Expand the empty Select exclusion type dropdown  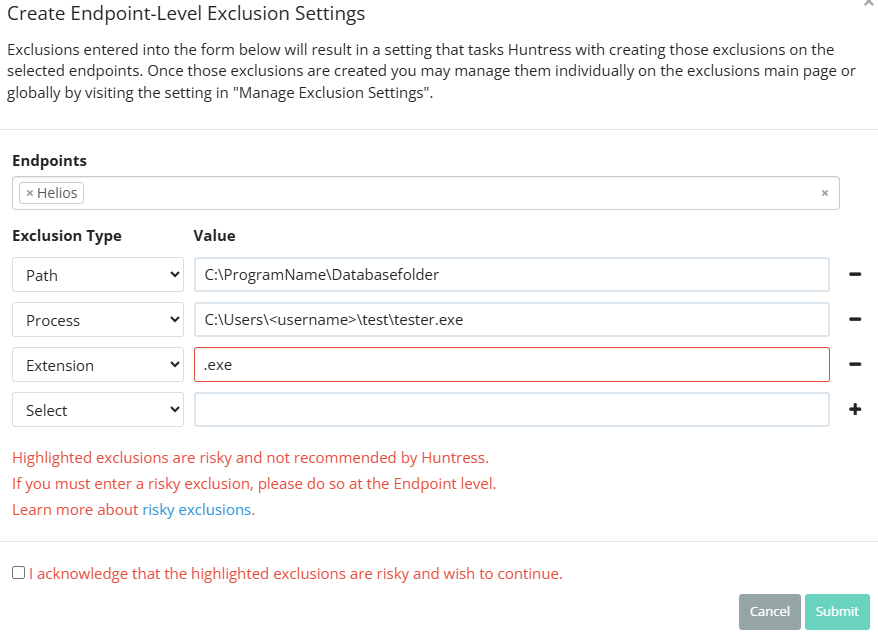pos(98,410)
